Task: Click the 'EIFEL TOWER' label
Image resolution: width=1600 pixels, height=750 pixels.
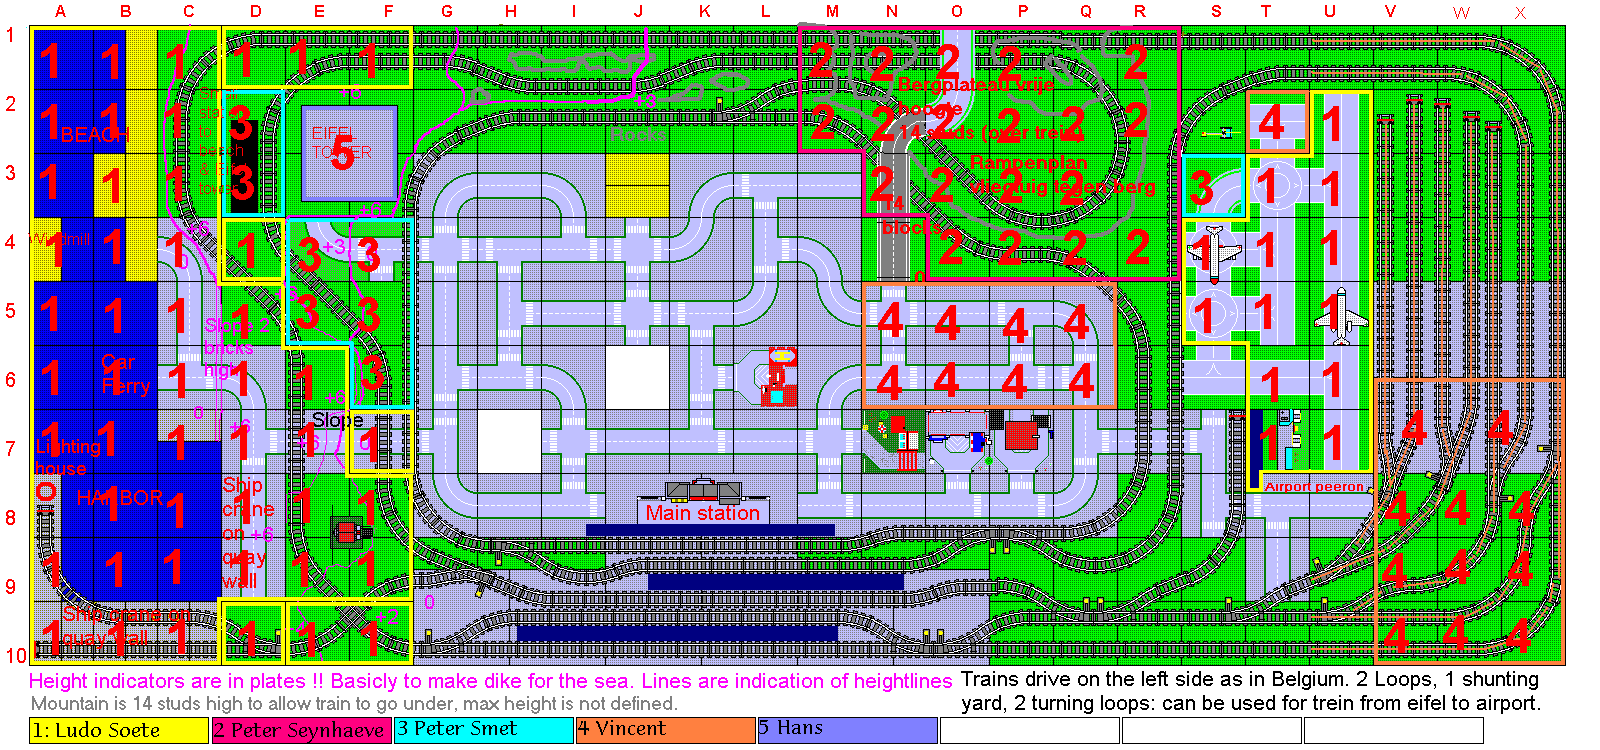Action: [342, 143]
